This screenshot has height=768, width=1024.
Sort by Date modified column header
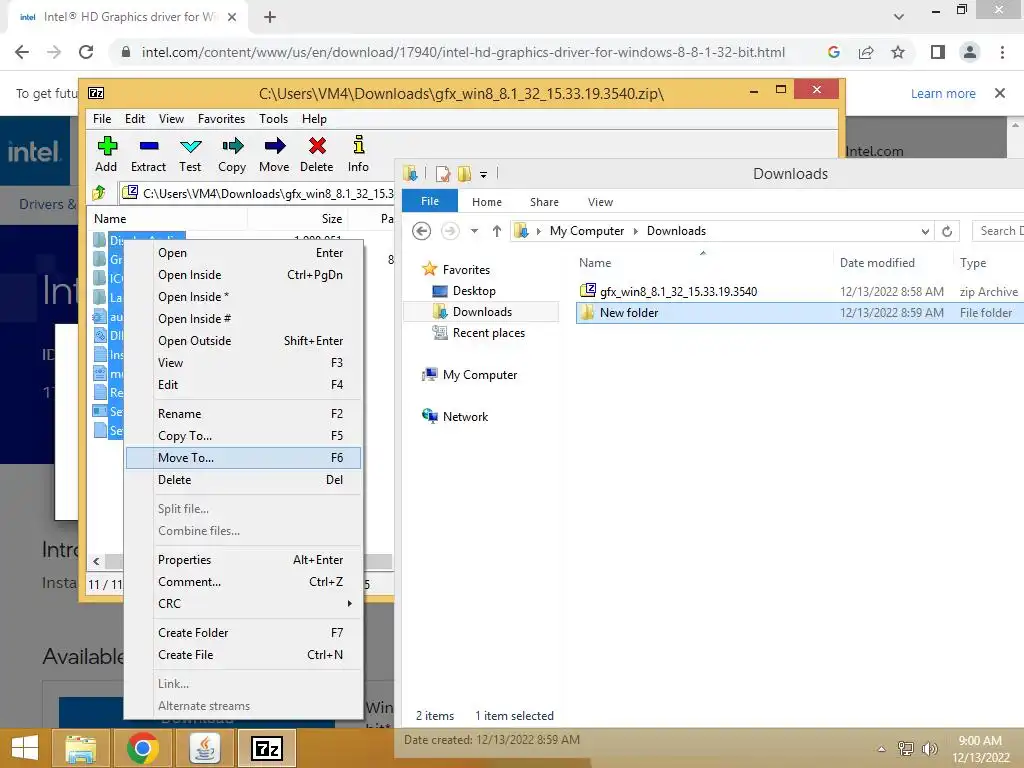tap(877, 263)
